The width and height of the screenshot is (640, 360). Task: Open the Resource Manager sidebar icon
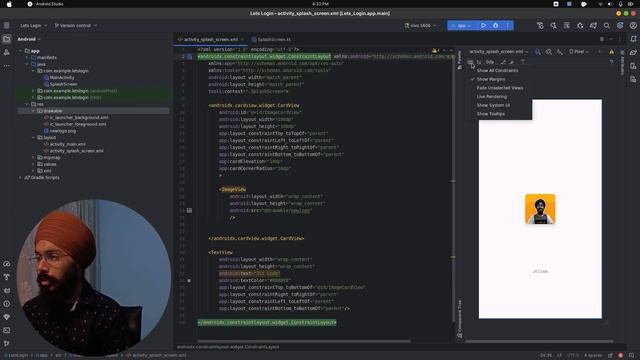(x=7, y=52)
